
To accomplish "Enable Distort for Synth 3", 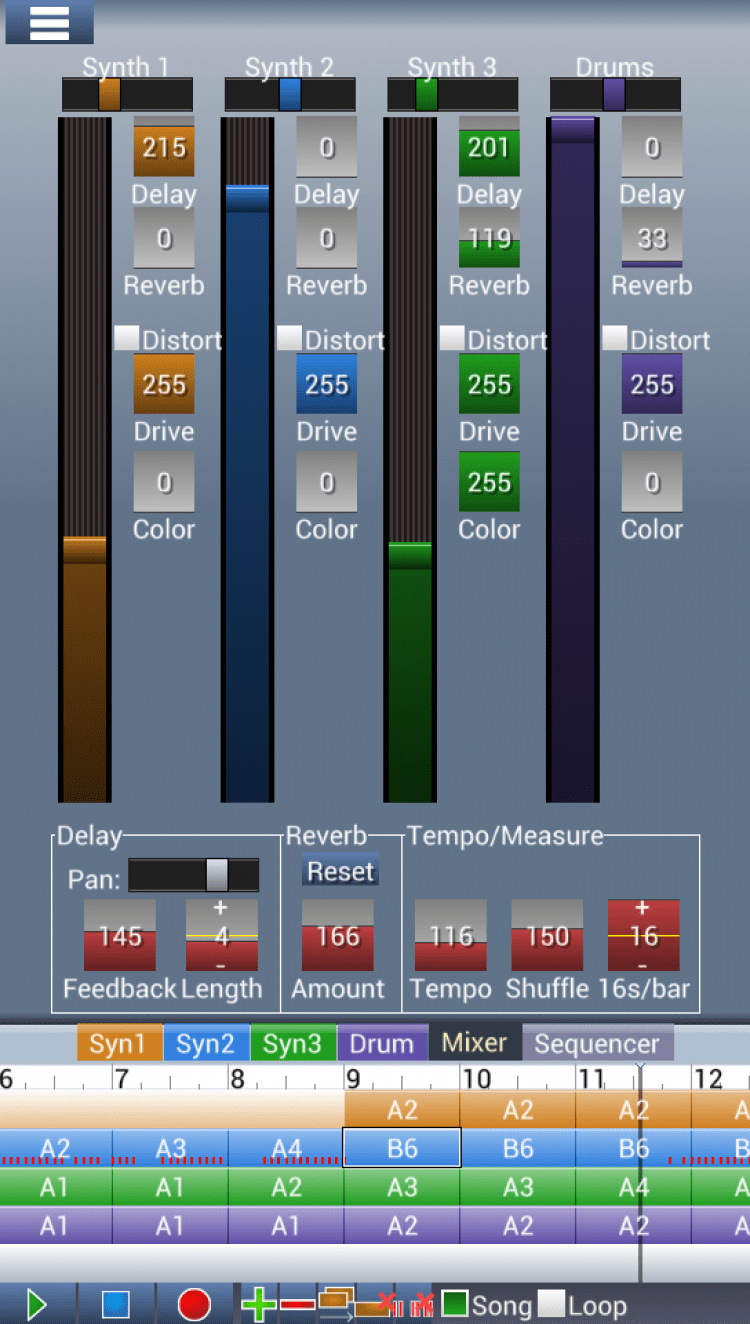I will [452, 338].
